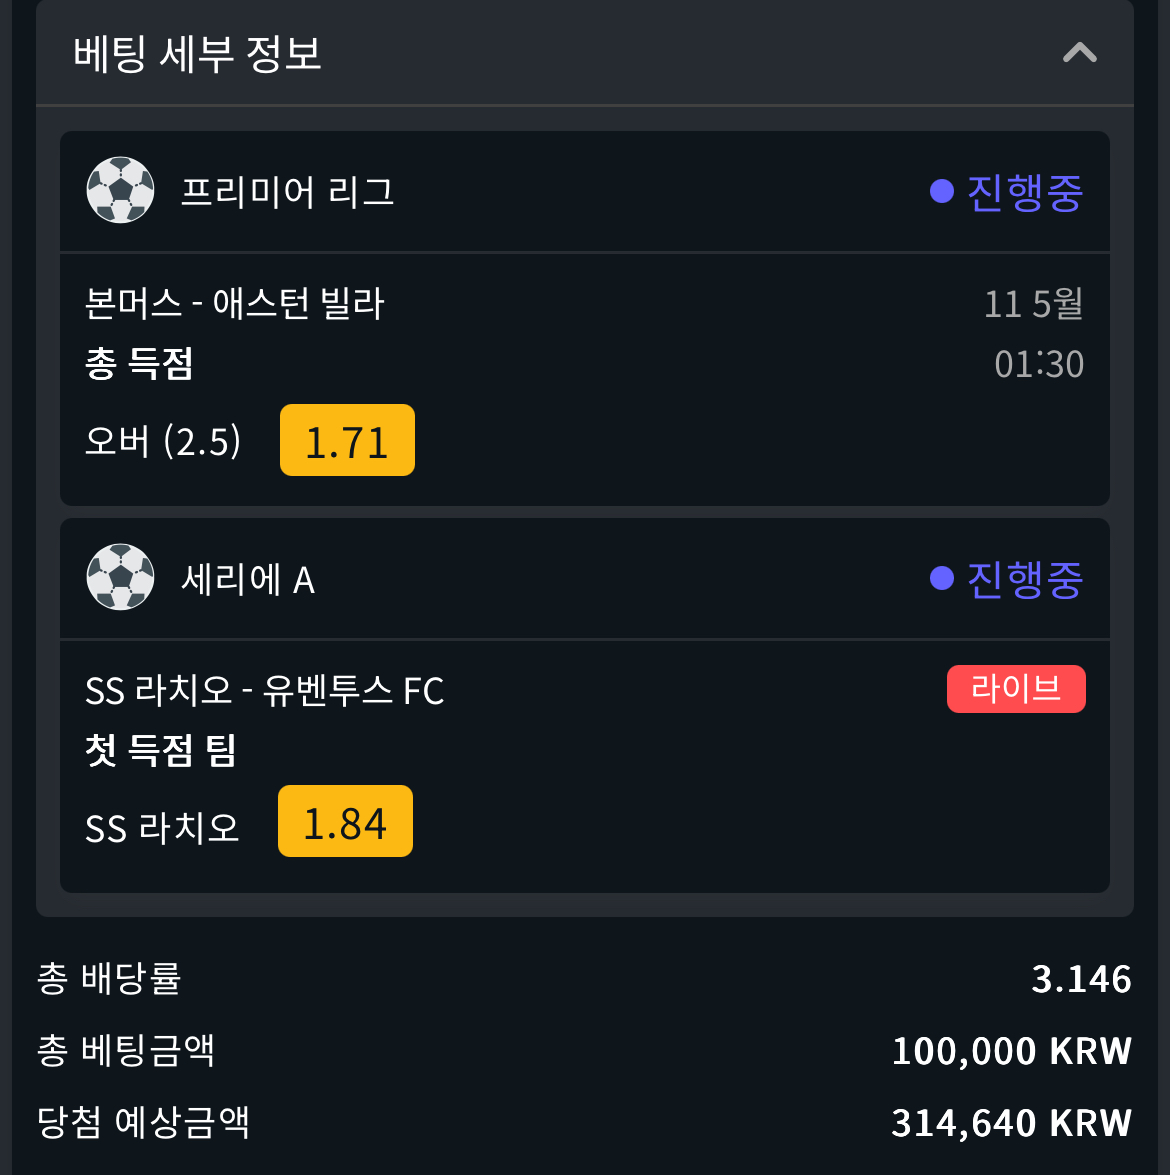Click the soccer ball icon for 세리에 A
This screenshot has width=1170, height=1175.
pos(121,577)
